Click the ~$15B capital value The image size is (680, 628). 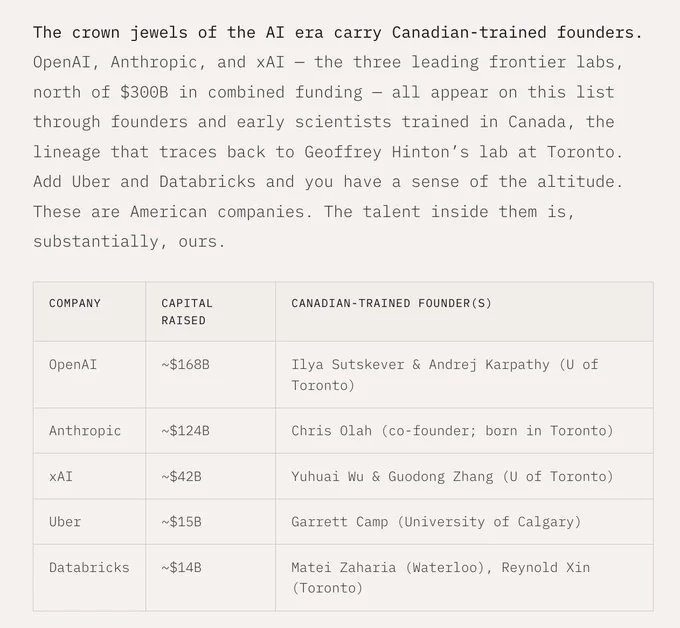pos(181,522)
